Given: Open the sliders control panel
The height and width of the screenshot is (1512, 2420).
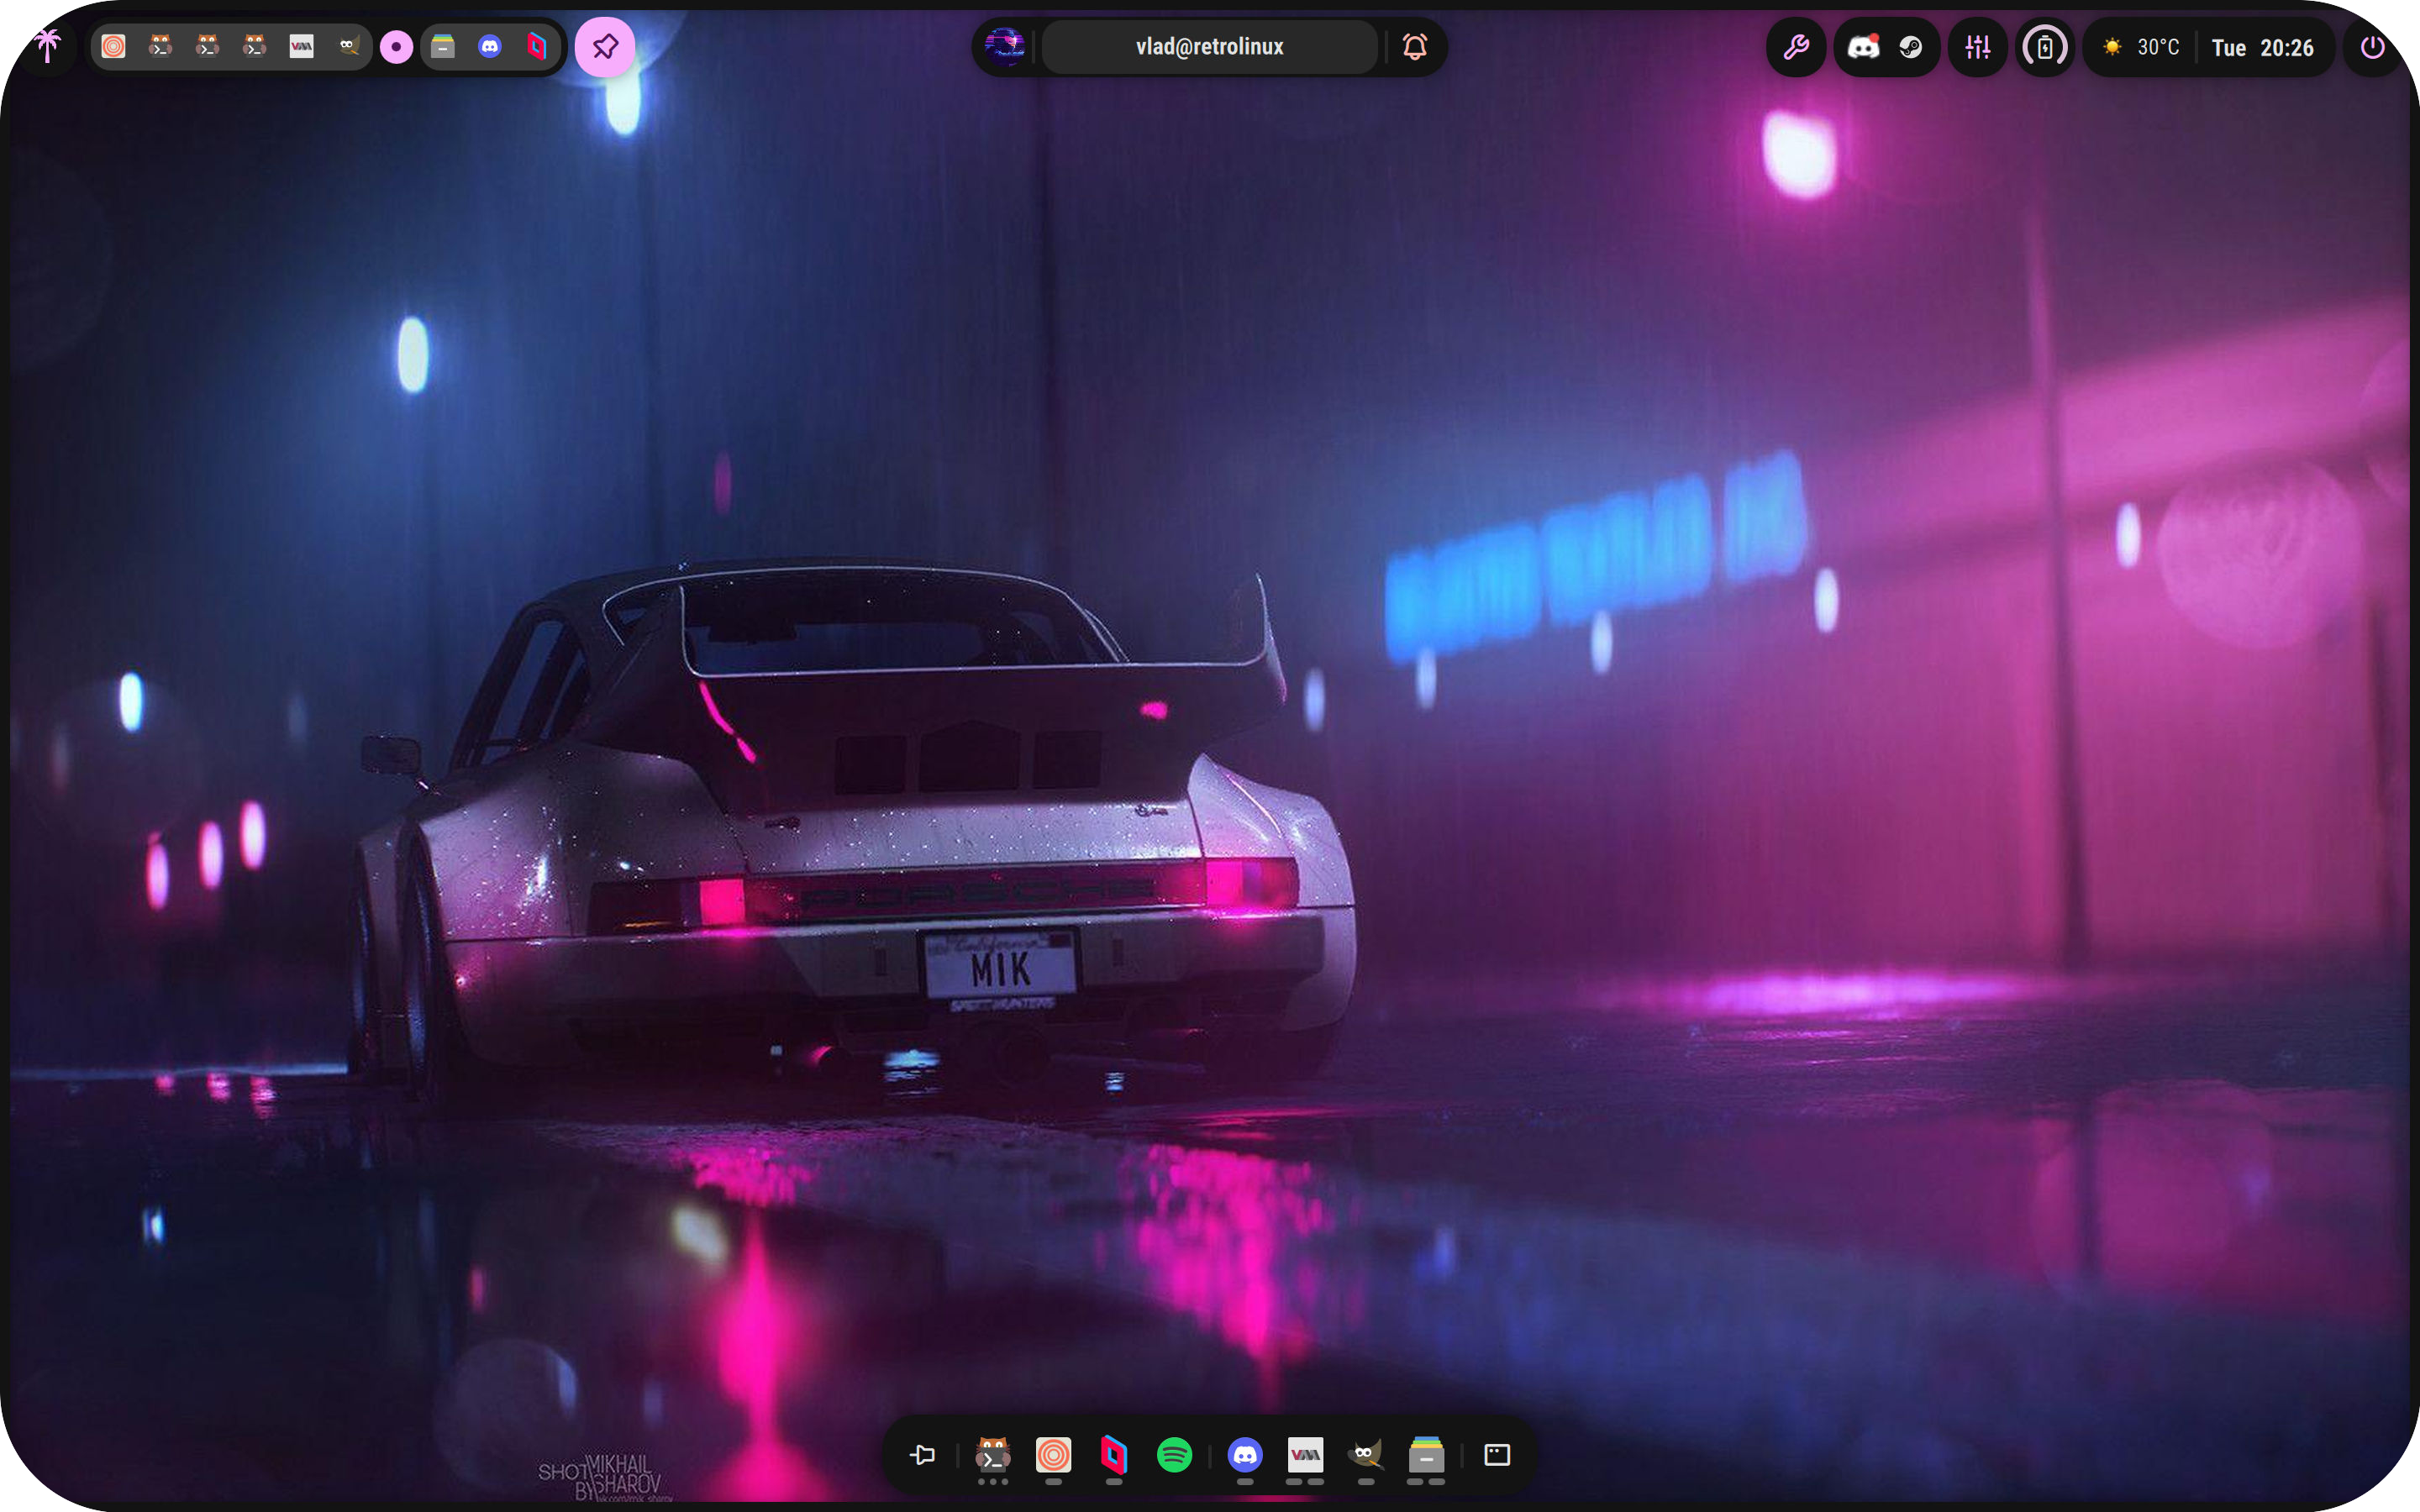Looking at the screenshot, I should coord(1978,46).
